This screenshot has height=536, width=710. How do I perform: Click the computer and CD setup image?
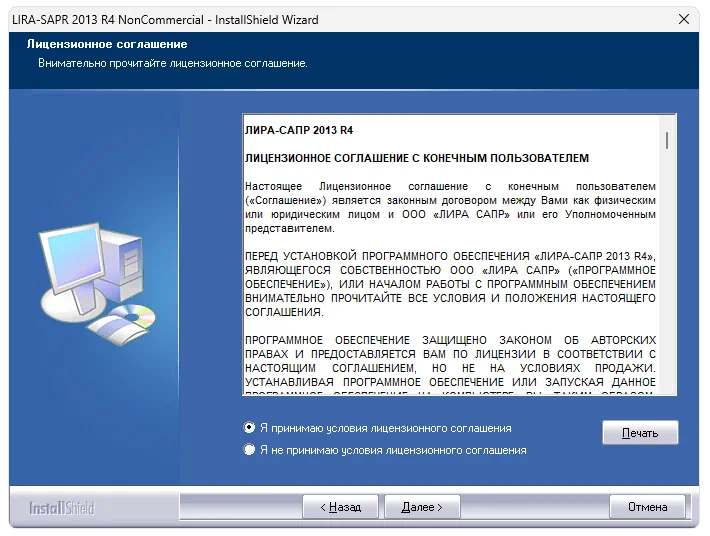97,283
